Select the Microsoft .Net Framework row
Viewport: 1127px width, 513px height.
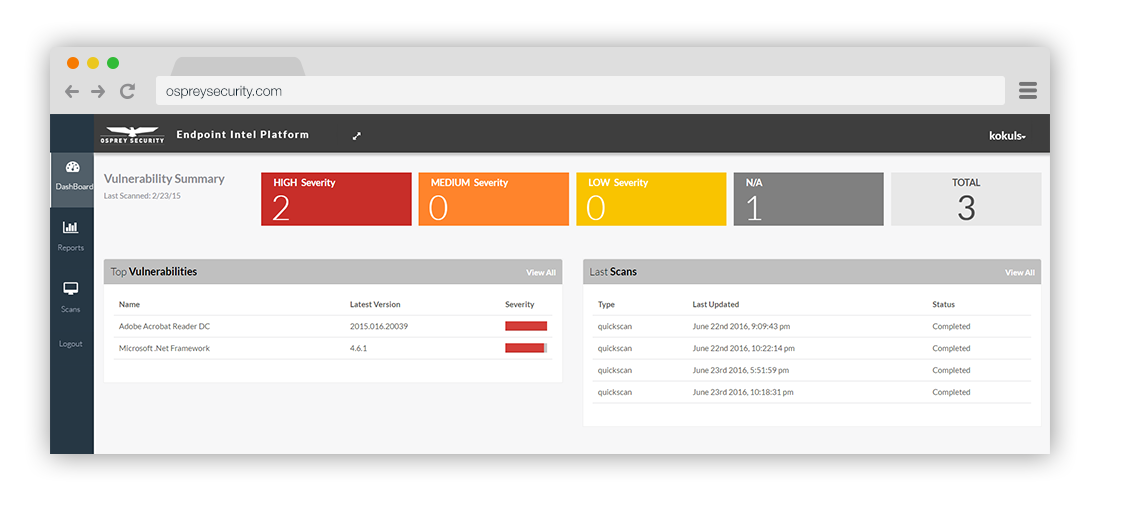tap(332, 348)
